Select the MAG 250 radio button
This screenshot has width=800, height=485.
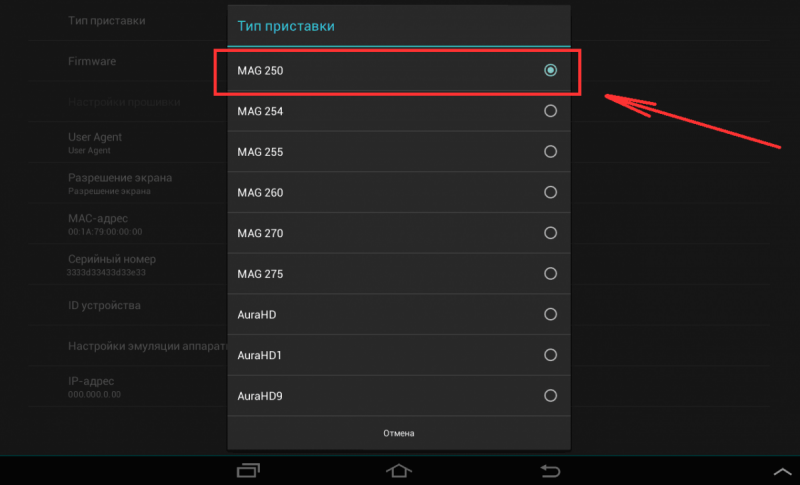(550, 70)
